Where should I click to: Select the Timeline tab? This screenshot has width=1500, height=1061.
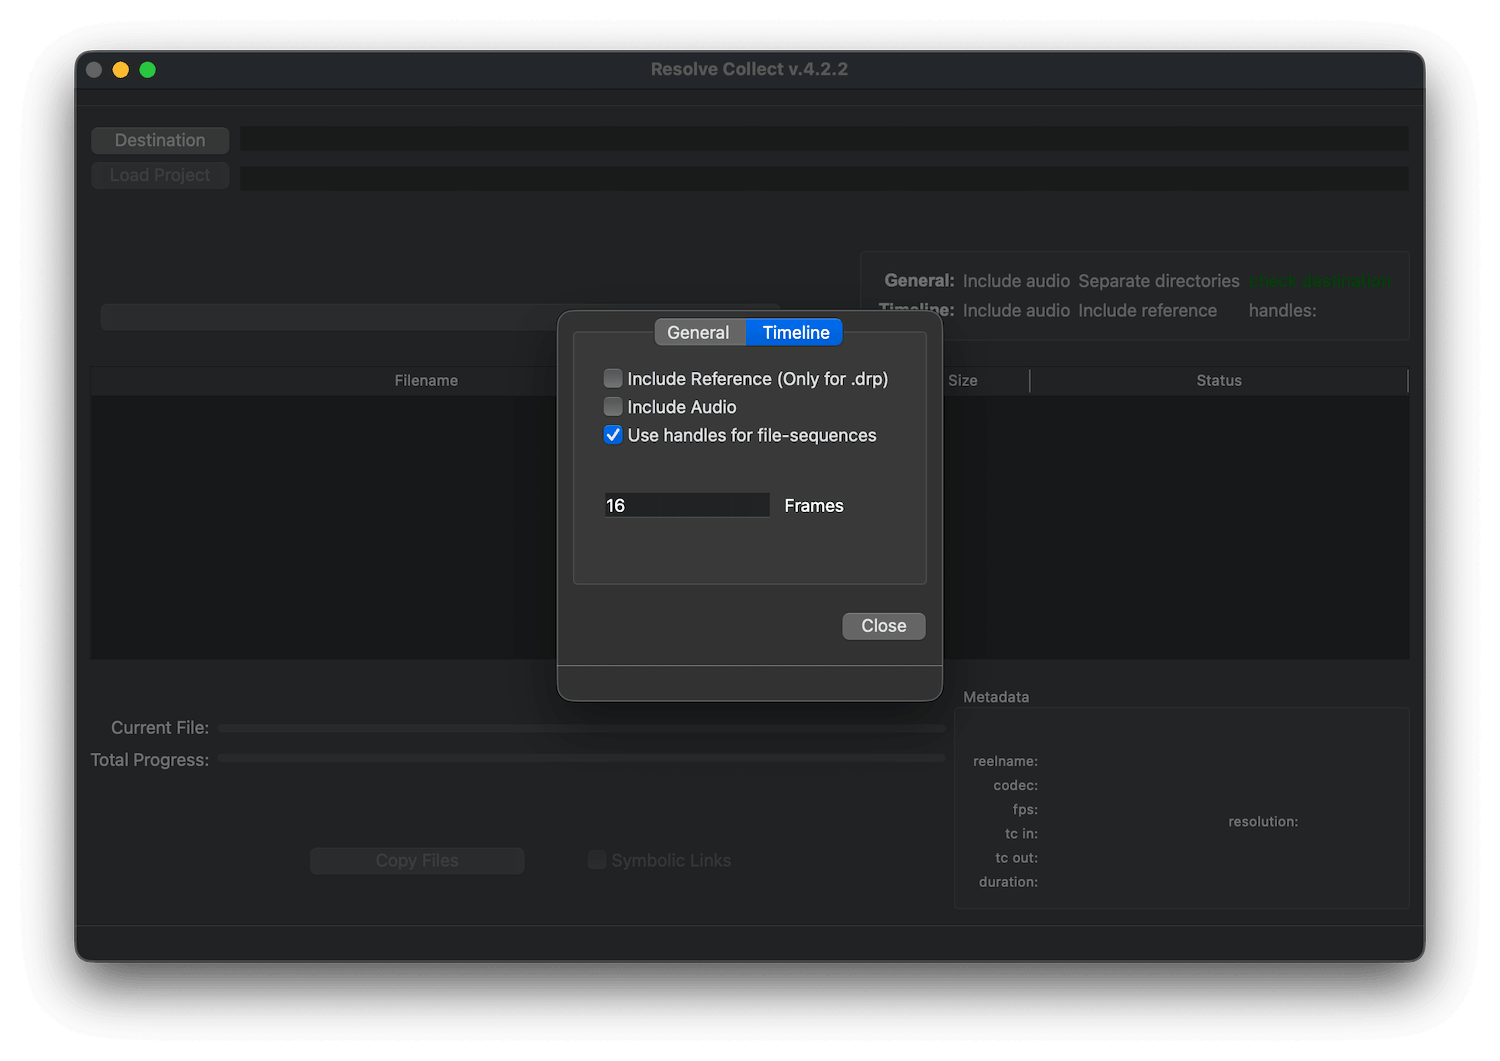click(796, 333)
